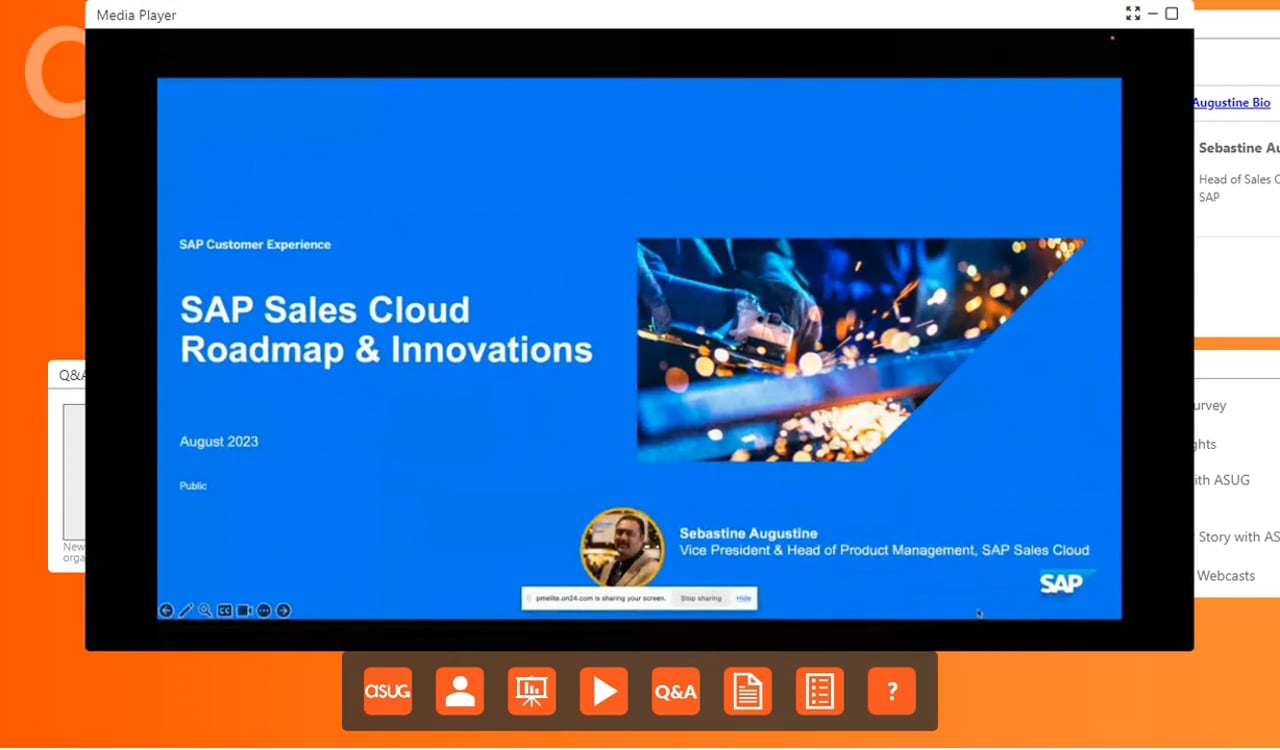Click Sebastine Augustine presenter photo

pyautogui.click(x=622, y=549)
